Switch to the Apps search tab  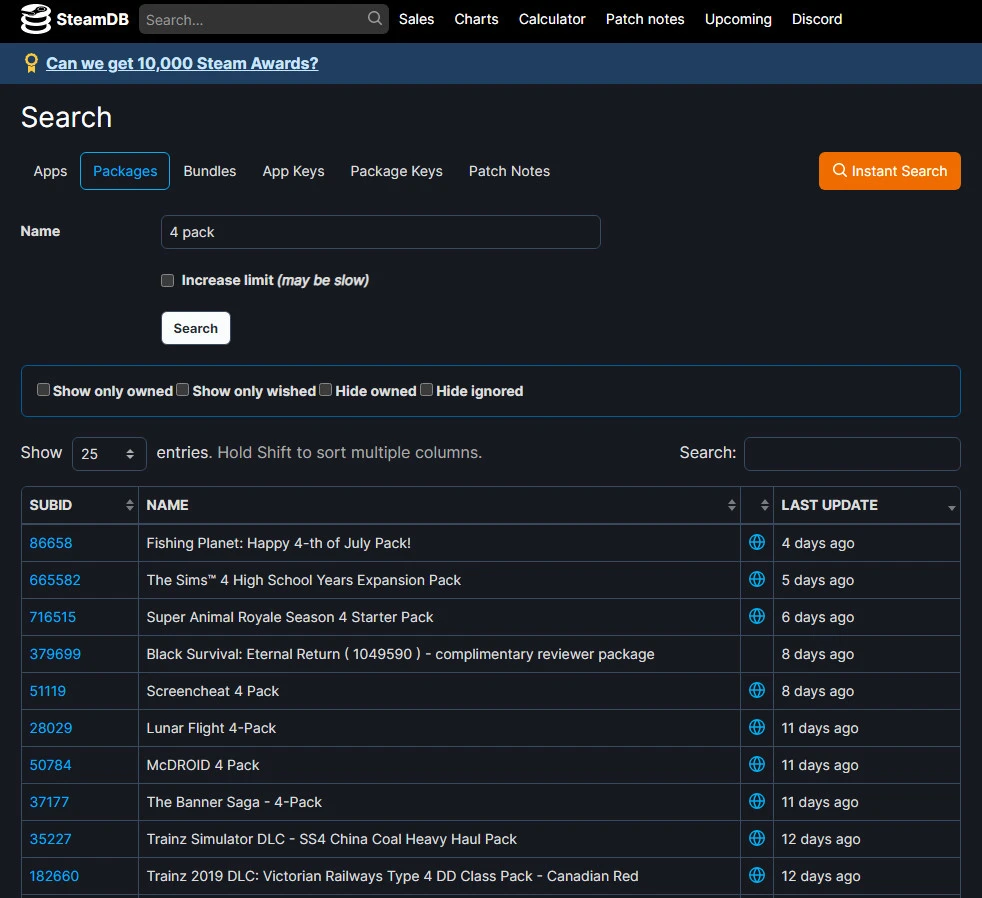click(50, 171)
